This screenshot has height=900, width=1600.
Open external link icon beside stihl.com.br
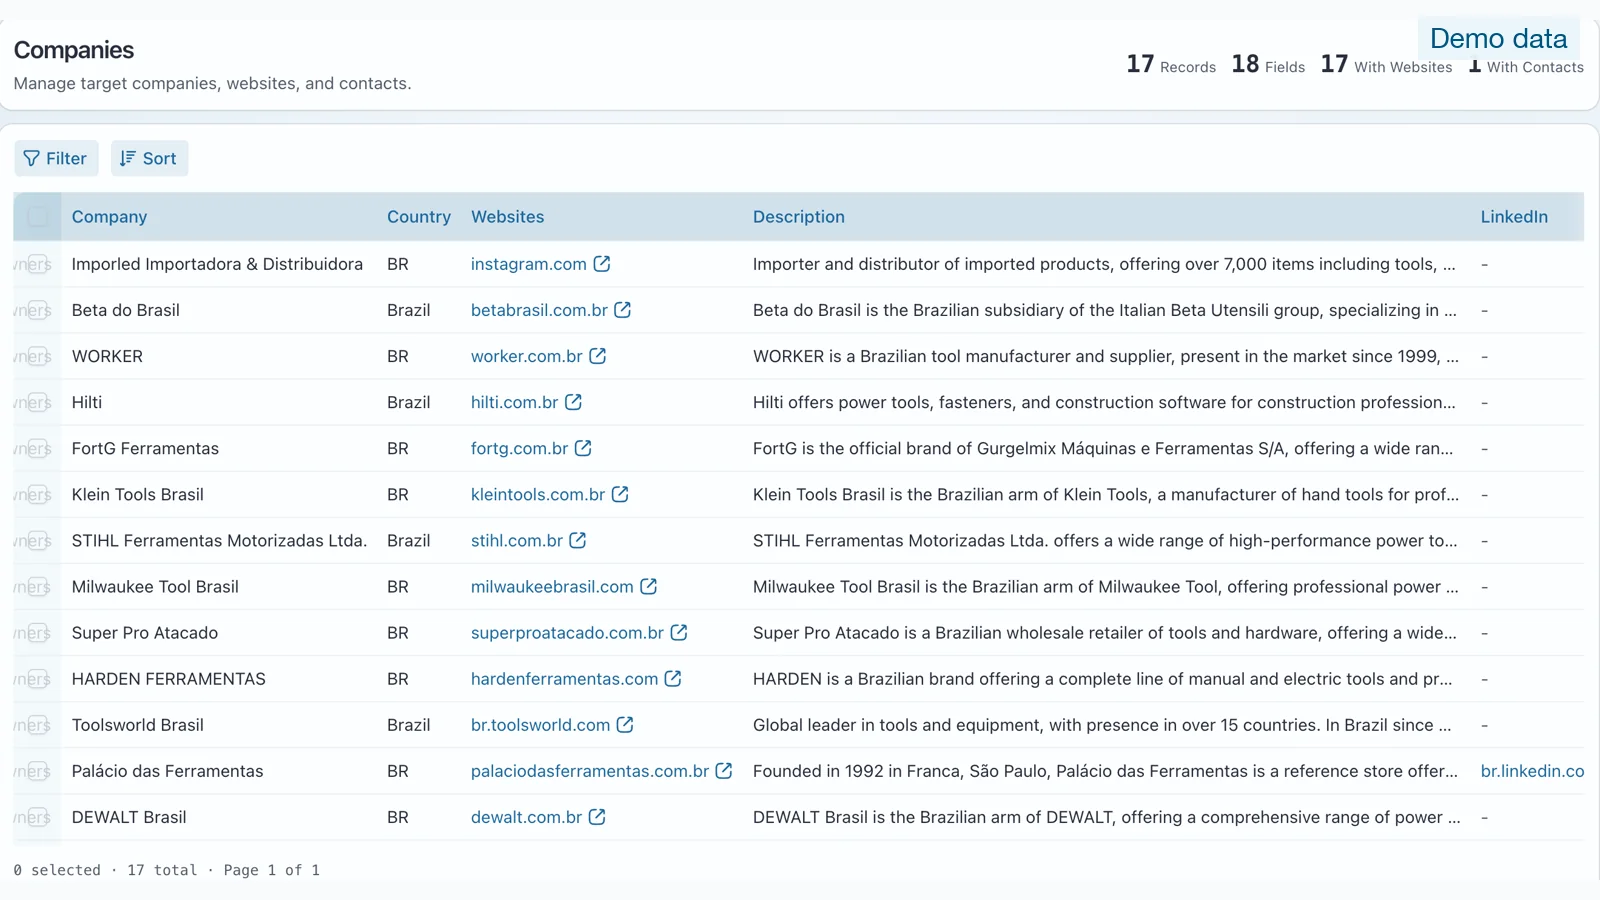pyautogui.click(x=578, y=540)
